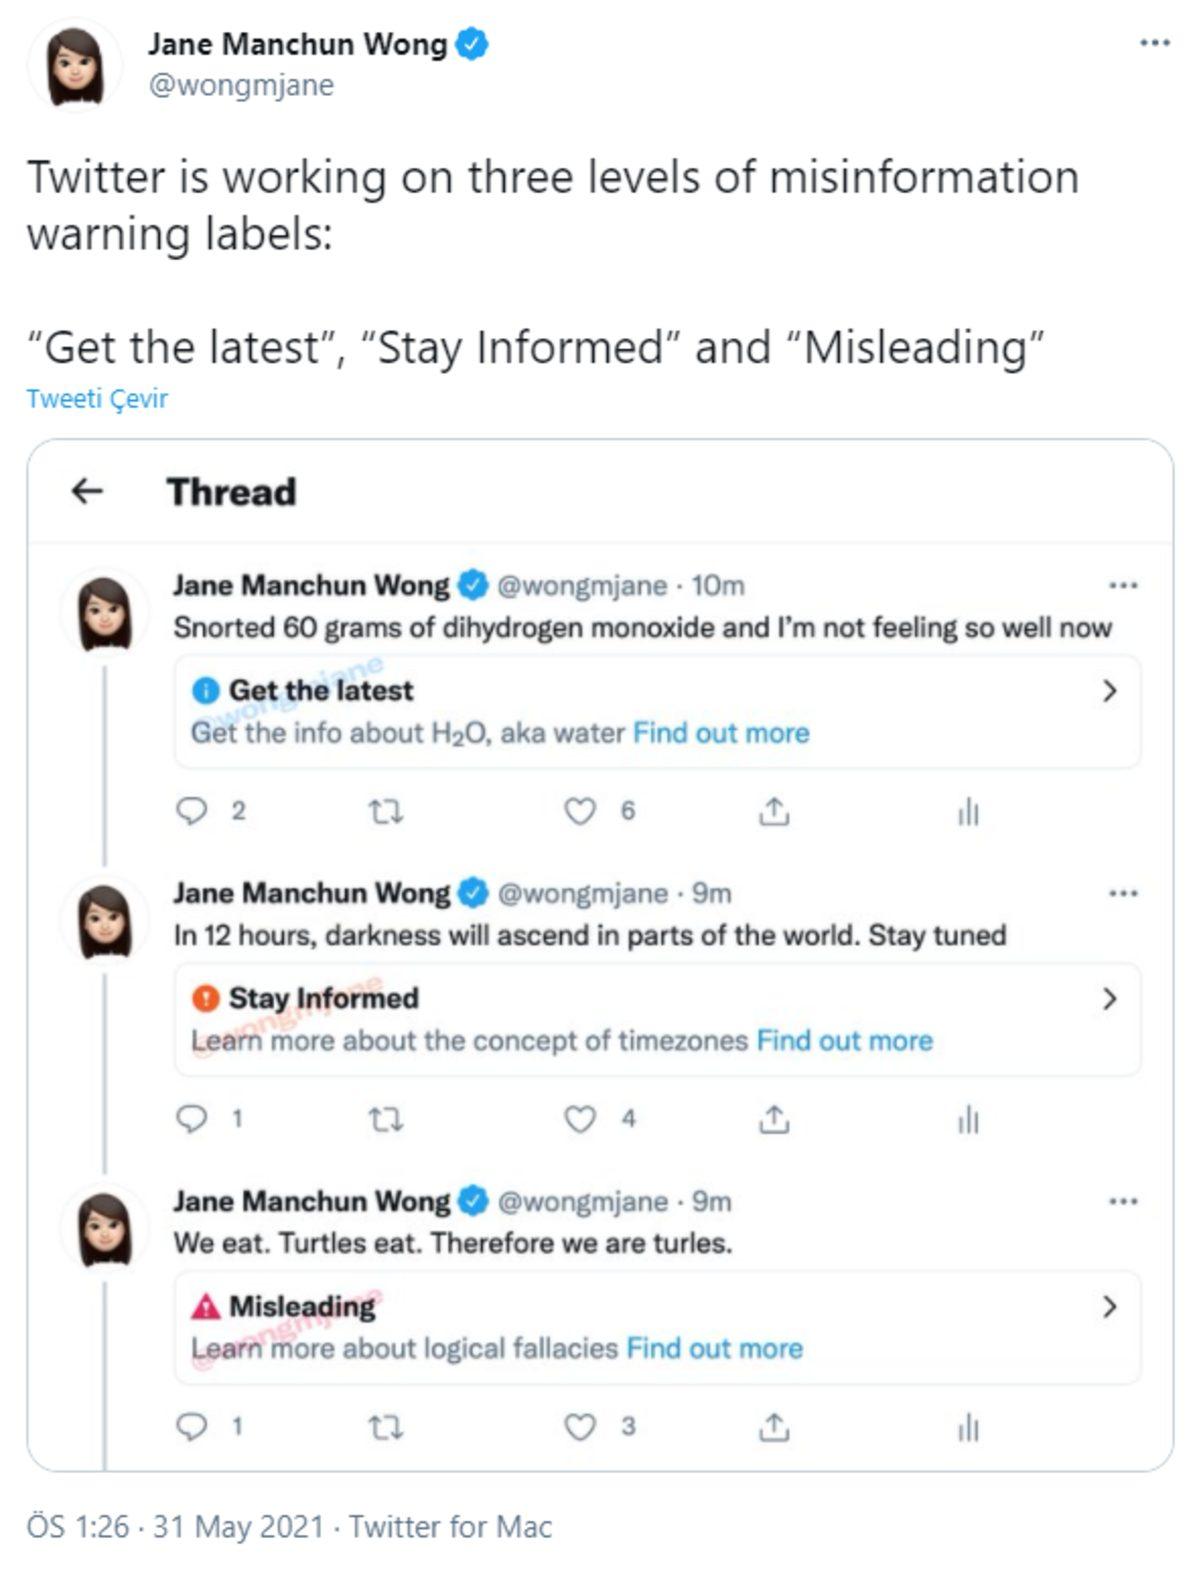
Task: Click the Twitter for Mac source label
Action: coord(450,1527)
